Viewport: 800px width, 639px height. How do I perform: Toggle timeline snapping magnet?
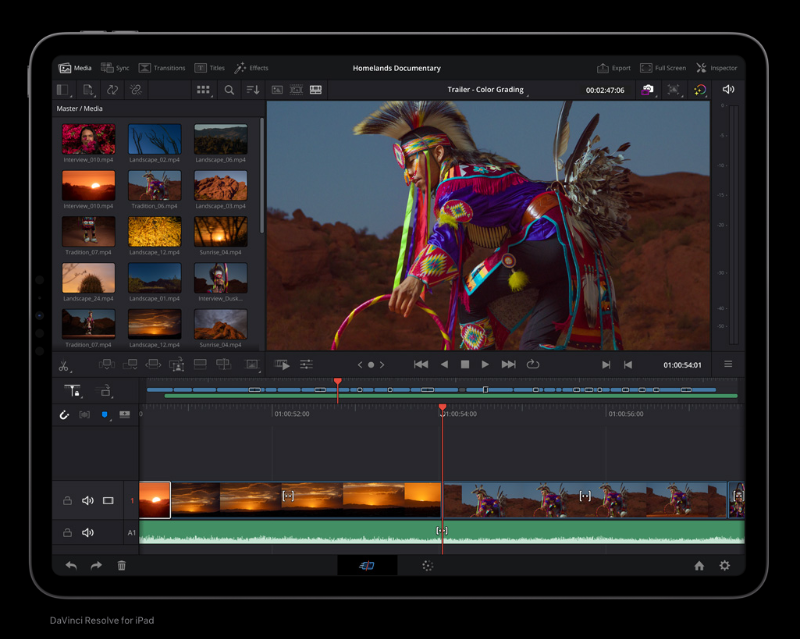tap(65, 415)
